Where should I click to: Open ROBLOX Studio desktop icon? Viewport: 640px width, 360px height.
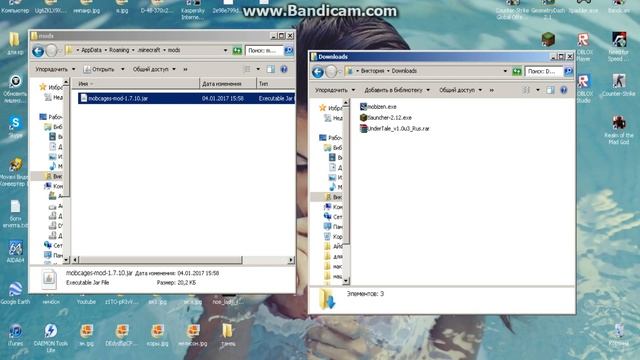point(584,88)
